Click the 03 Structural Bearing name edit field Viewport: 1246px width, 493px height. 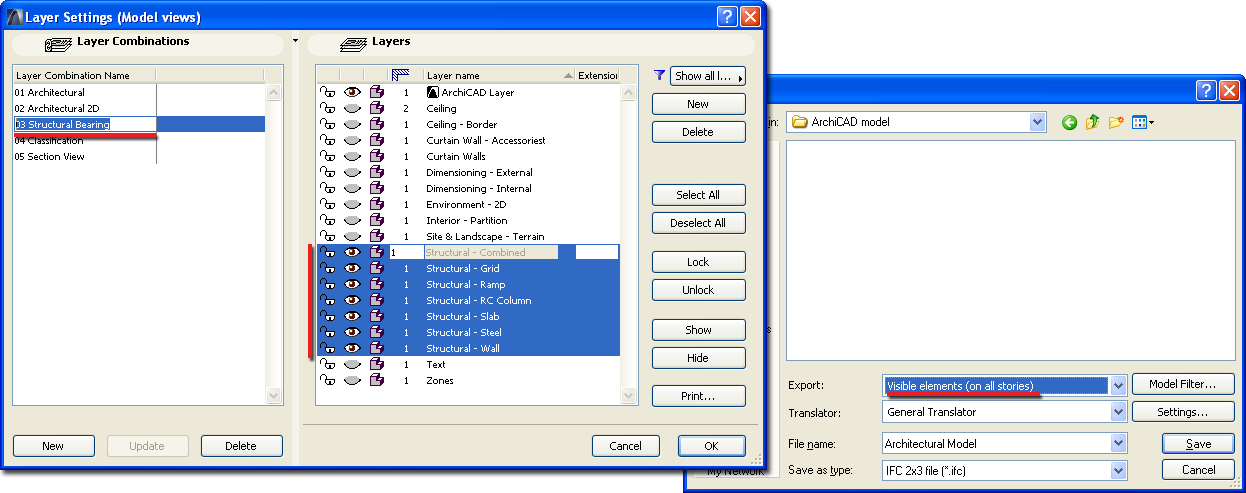86,125
